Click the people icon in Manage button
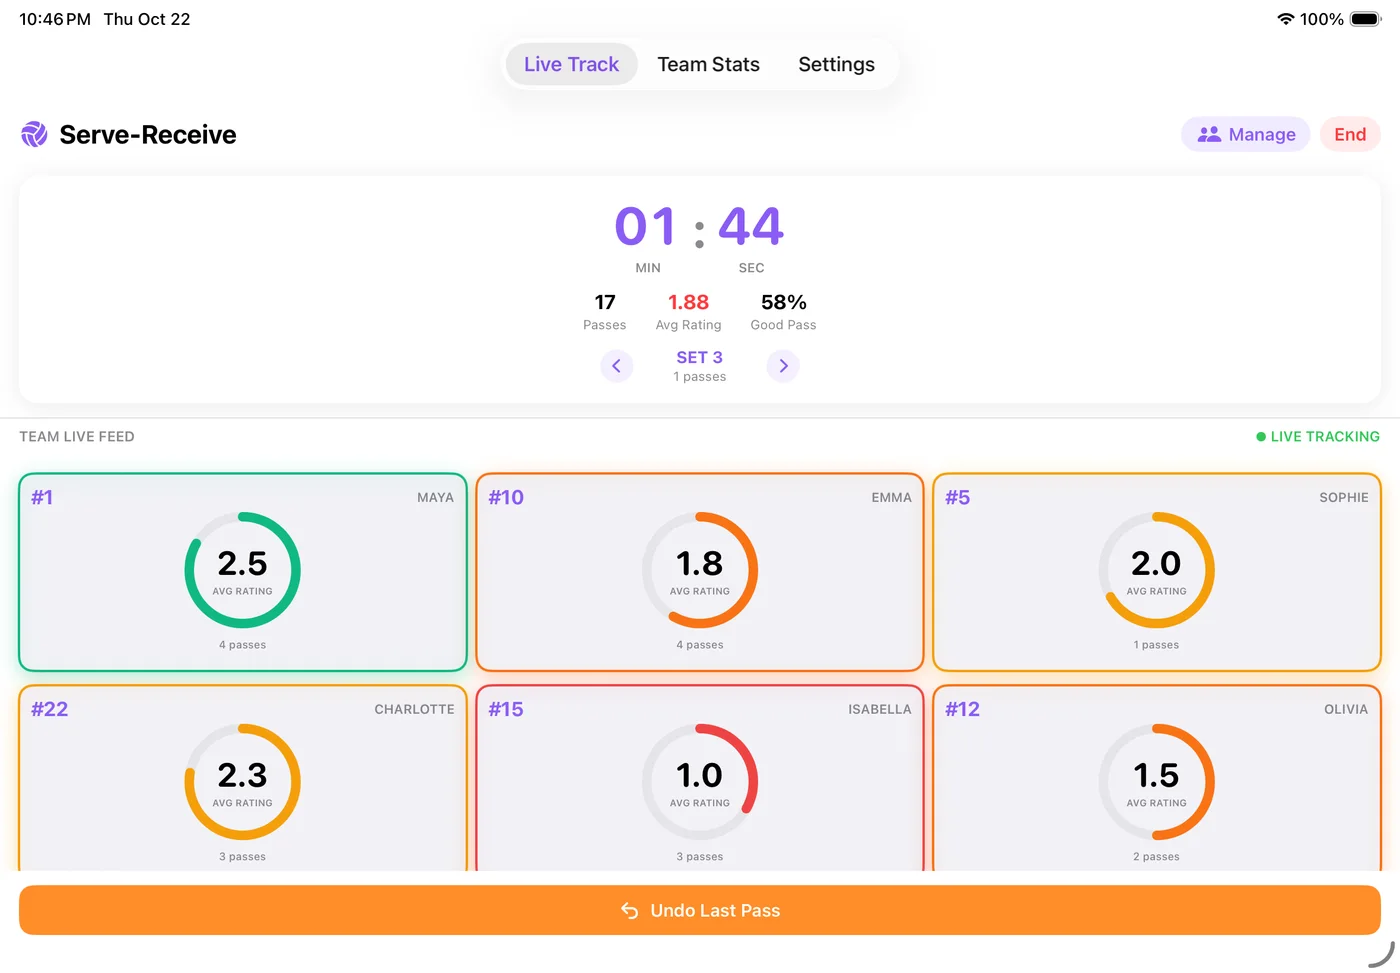The height and width of the screenshot is (973, 1400). 1209,134
